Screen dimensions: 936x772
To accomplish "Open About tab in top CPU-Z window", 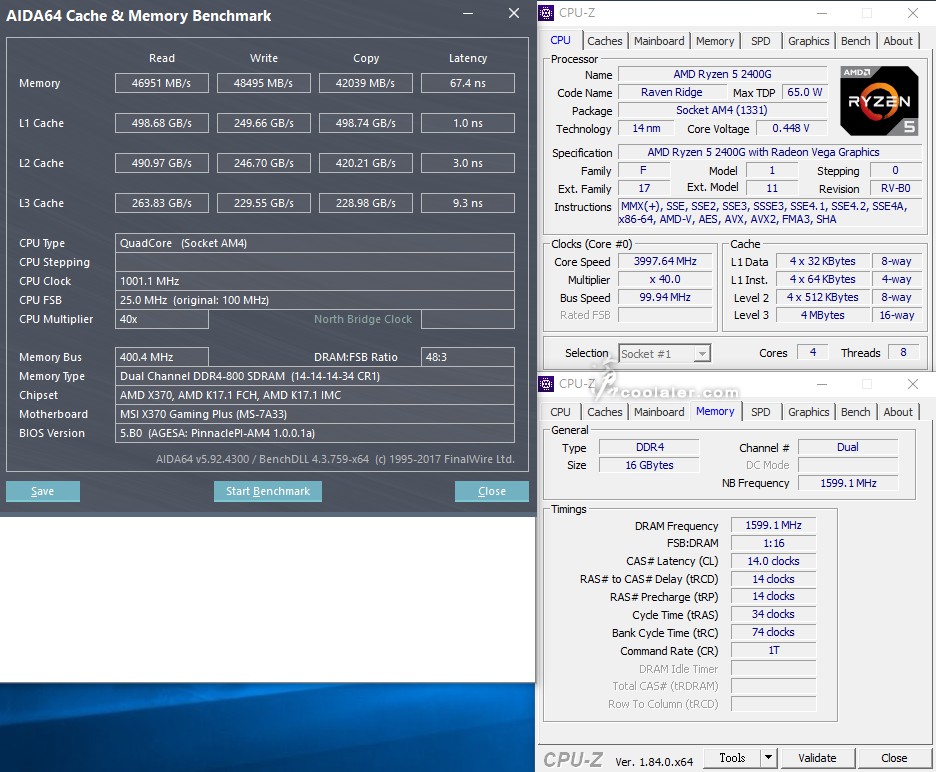I will coord(898,41).
